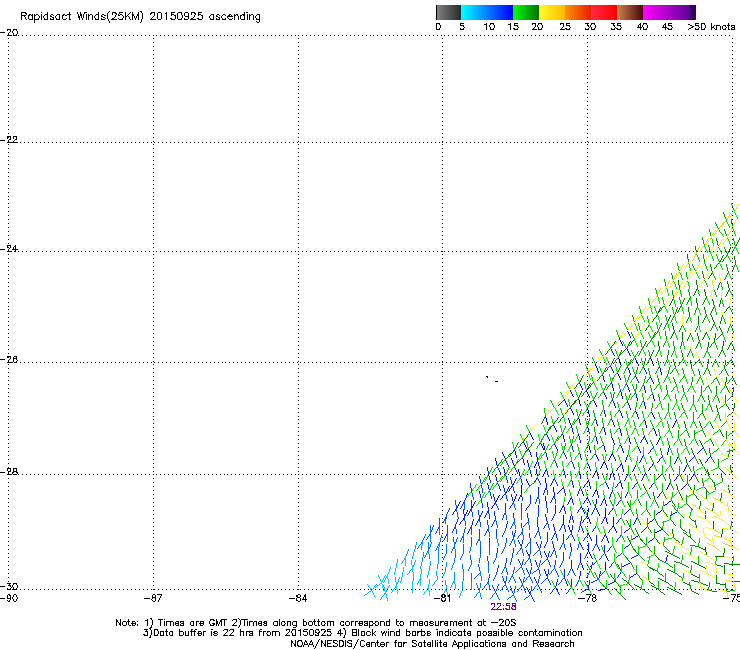Select the blue 10-15 knots color band
The width and height of the screenshot is (740, 650).
click(500, 12)
